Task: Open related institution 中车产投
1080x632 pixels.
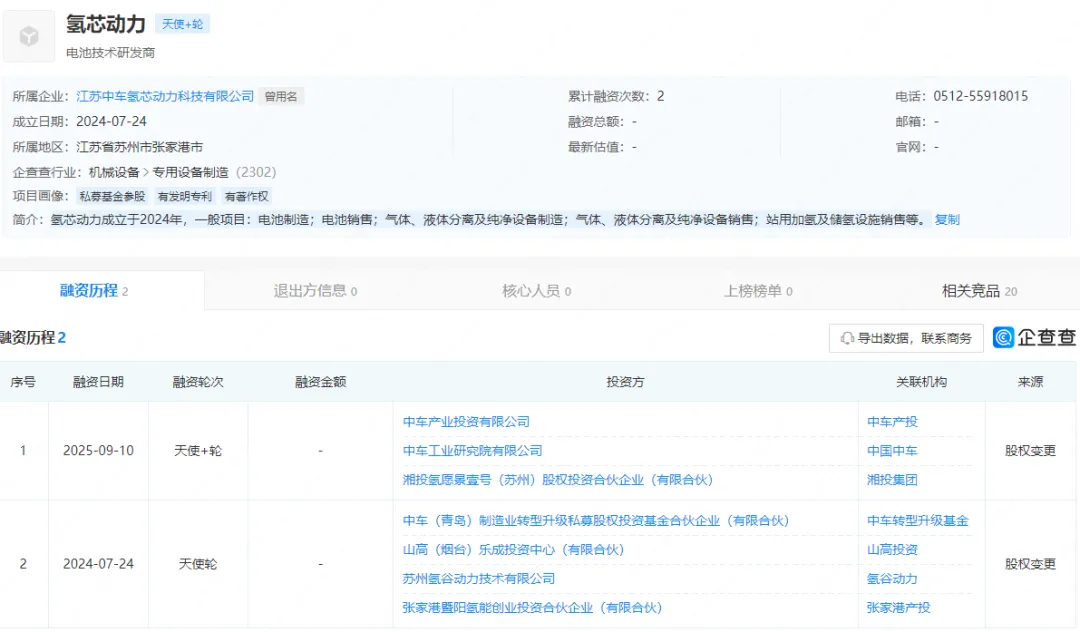Action: pos(892,421)
